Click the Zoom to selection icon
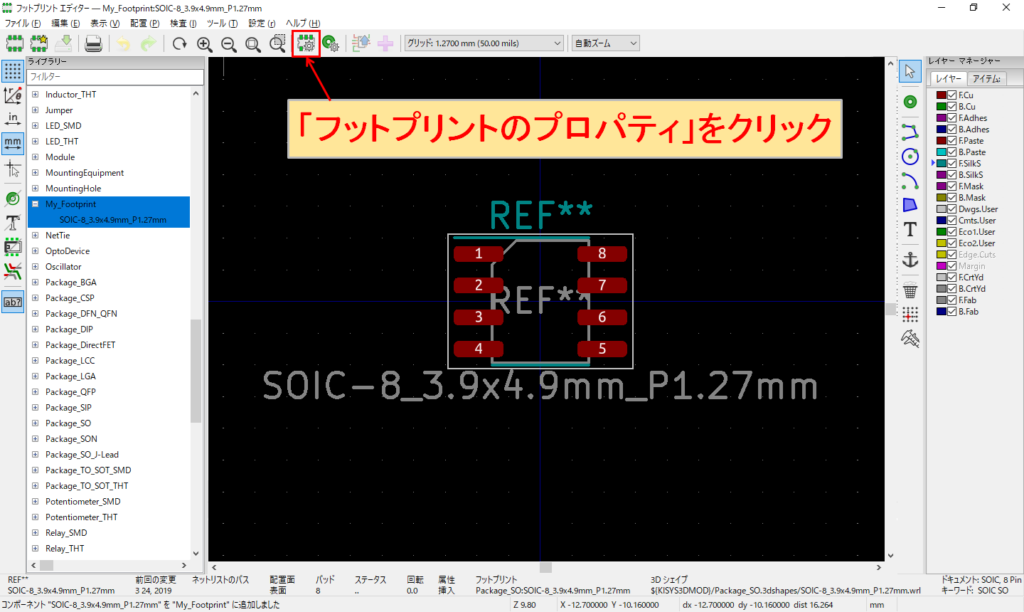The height and width of the screenshot is (612, 1024). tap(278, 43)
